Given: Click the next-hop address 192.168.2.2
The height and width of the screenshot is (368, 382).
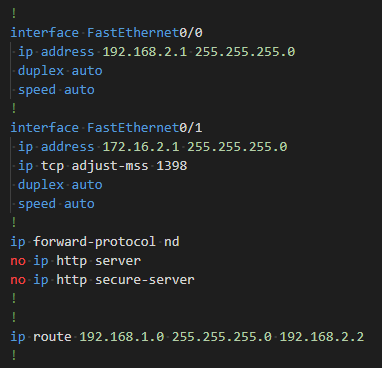Looking at the screenshot, I should pos(322,337).
